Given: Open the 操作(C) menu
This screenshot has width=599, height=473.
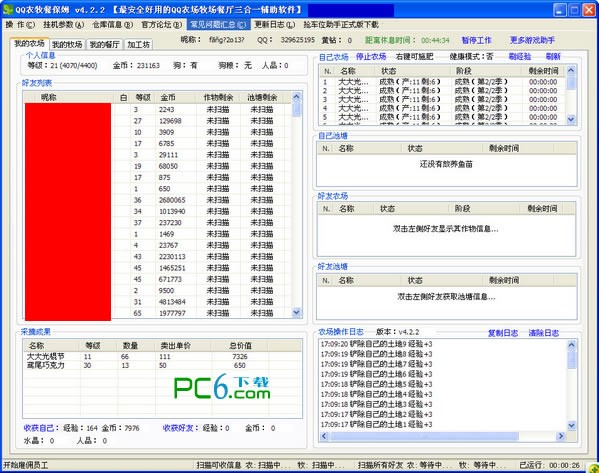Looking at the screenshot, I should [x=20, y=25].
